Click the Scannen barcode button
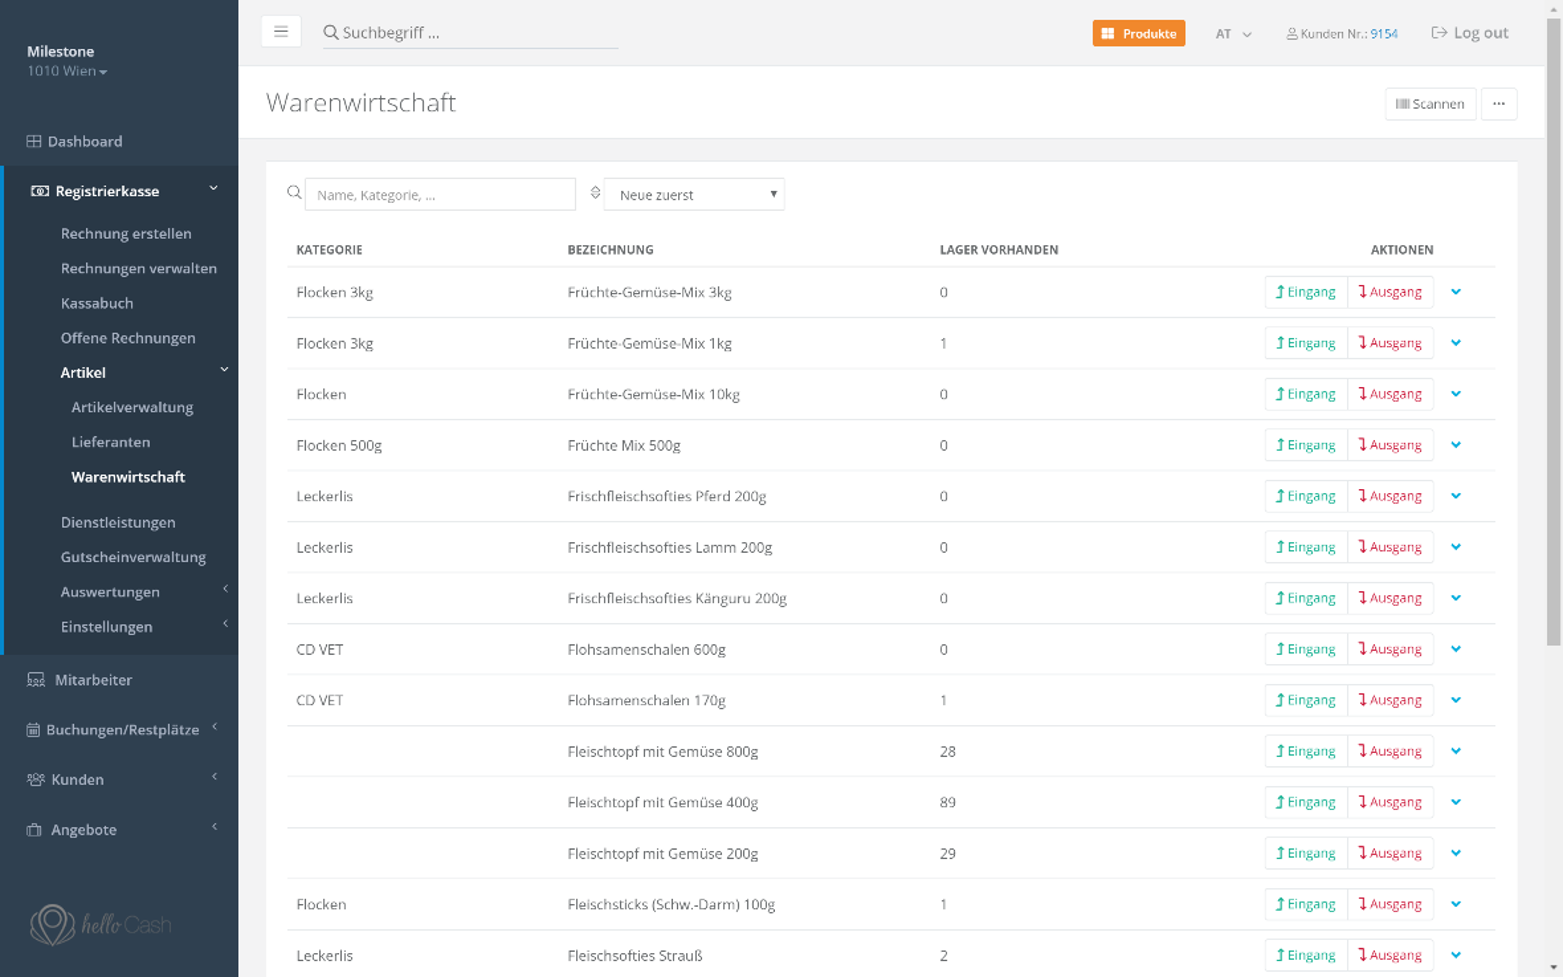 point(1430,104)
